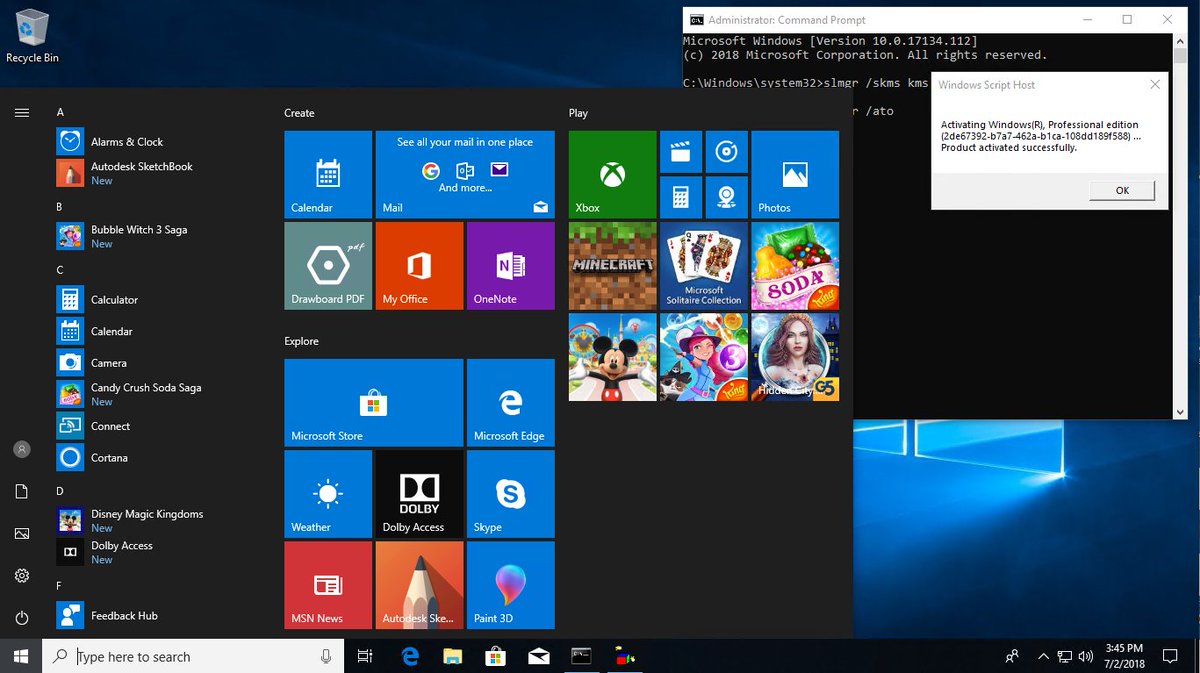Open Task View on the taskbar
Viewport: 1200px width, 673px height.
tap(365, 656)
